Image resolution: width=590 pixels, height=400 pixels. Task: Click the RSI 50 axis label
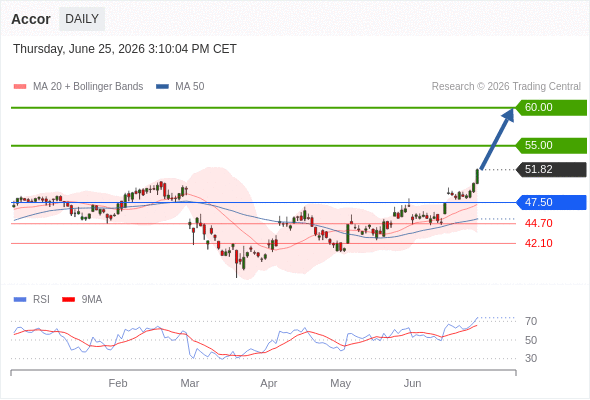click(x=531, y=340)
